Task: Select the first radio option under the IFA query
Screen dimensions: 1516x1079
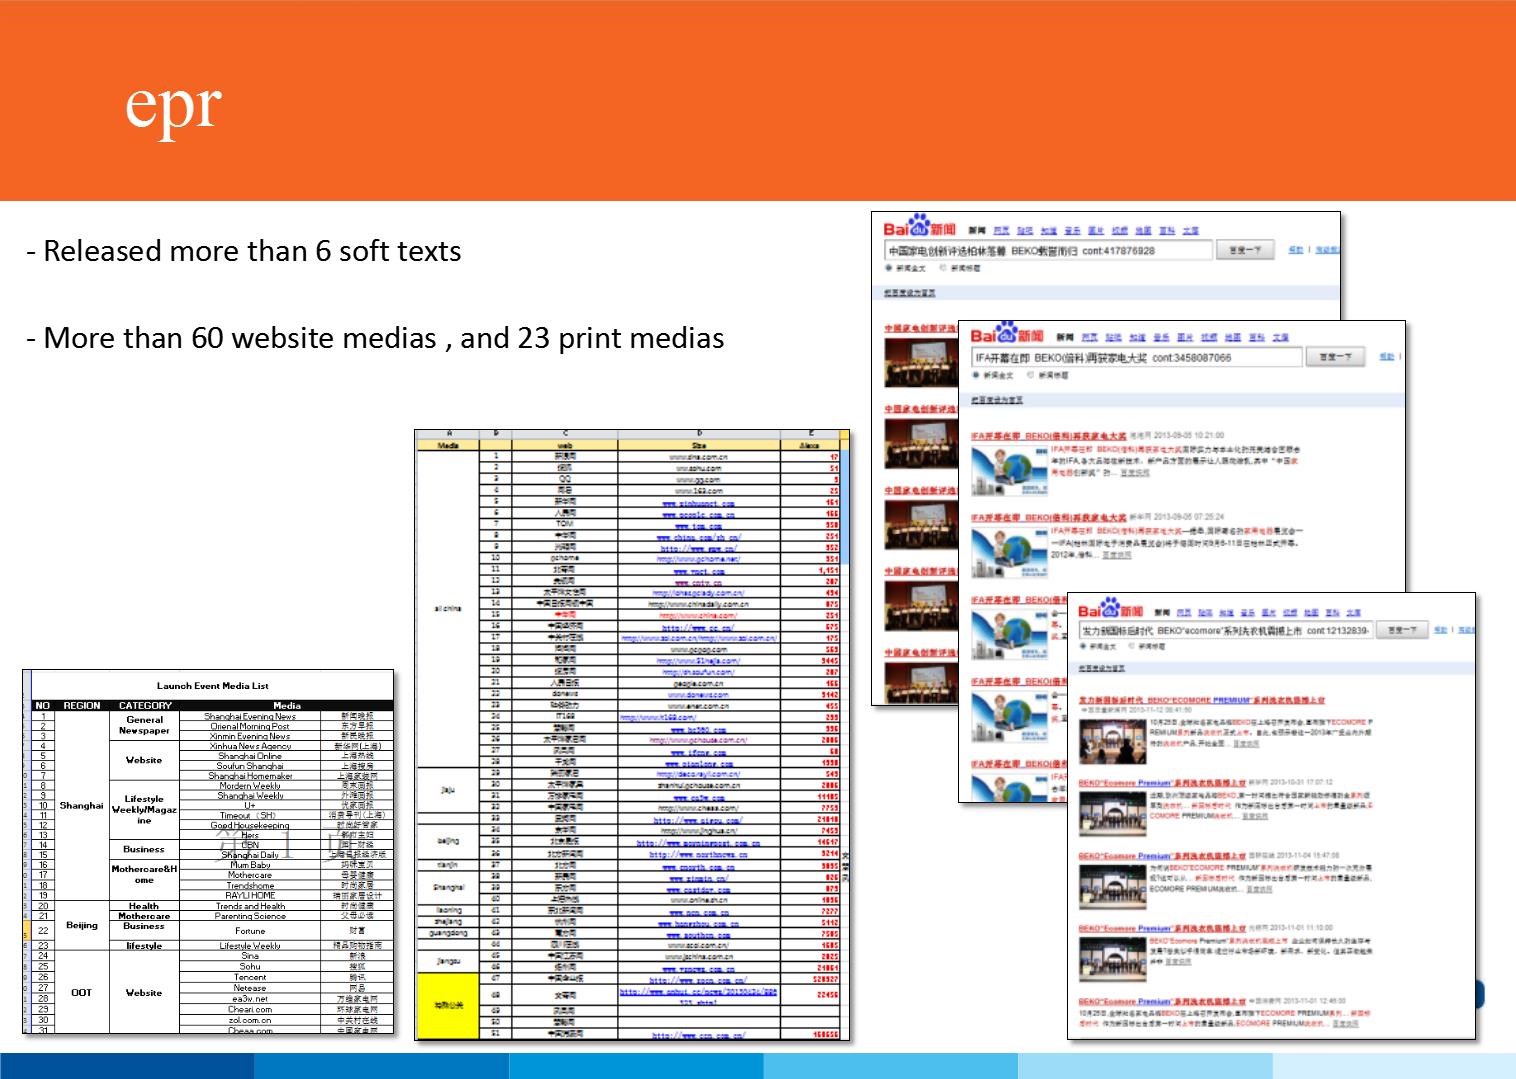Action: [x=977, y=375]
